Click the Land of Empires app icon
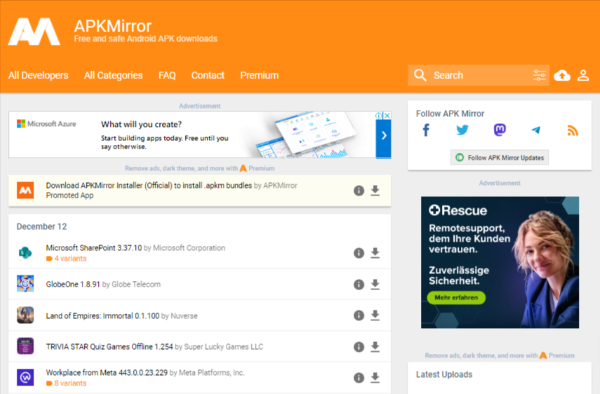This screenshot has width=600, height=394. pos(25,315)
